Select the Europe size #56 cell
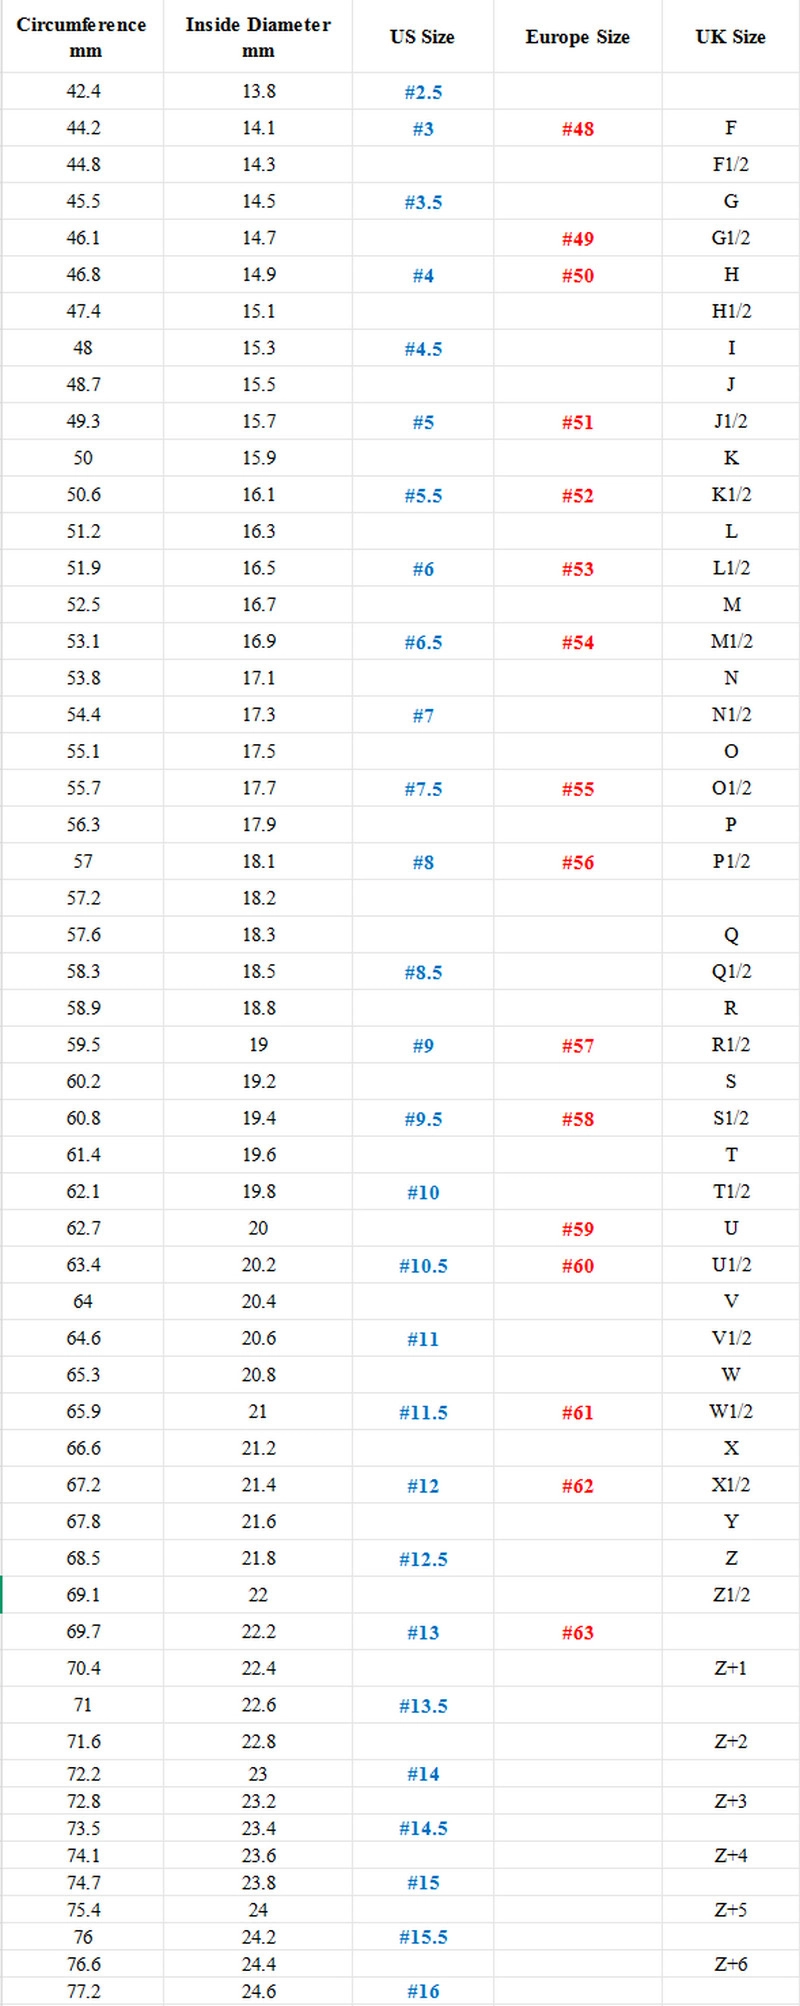Image resolution: width=800 pixels, height=2006 pixels. [577, 862]
